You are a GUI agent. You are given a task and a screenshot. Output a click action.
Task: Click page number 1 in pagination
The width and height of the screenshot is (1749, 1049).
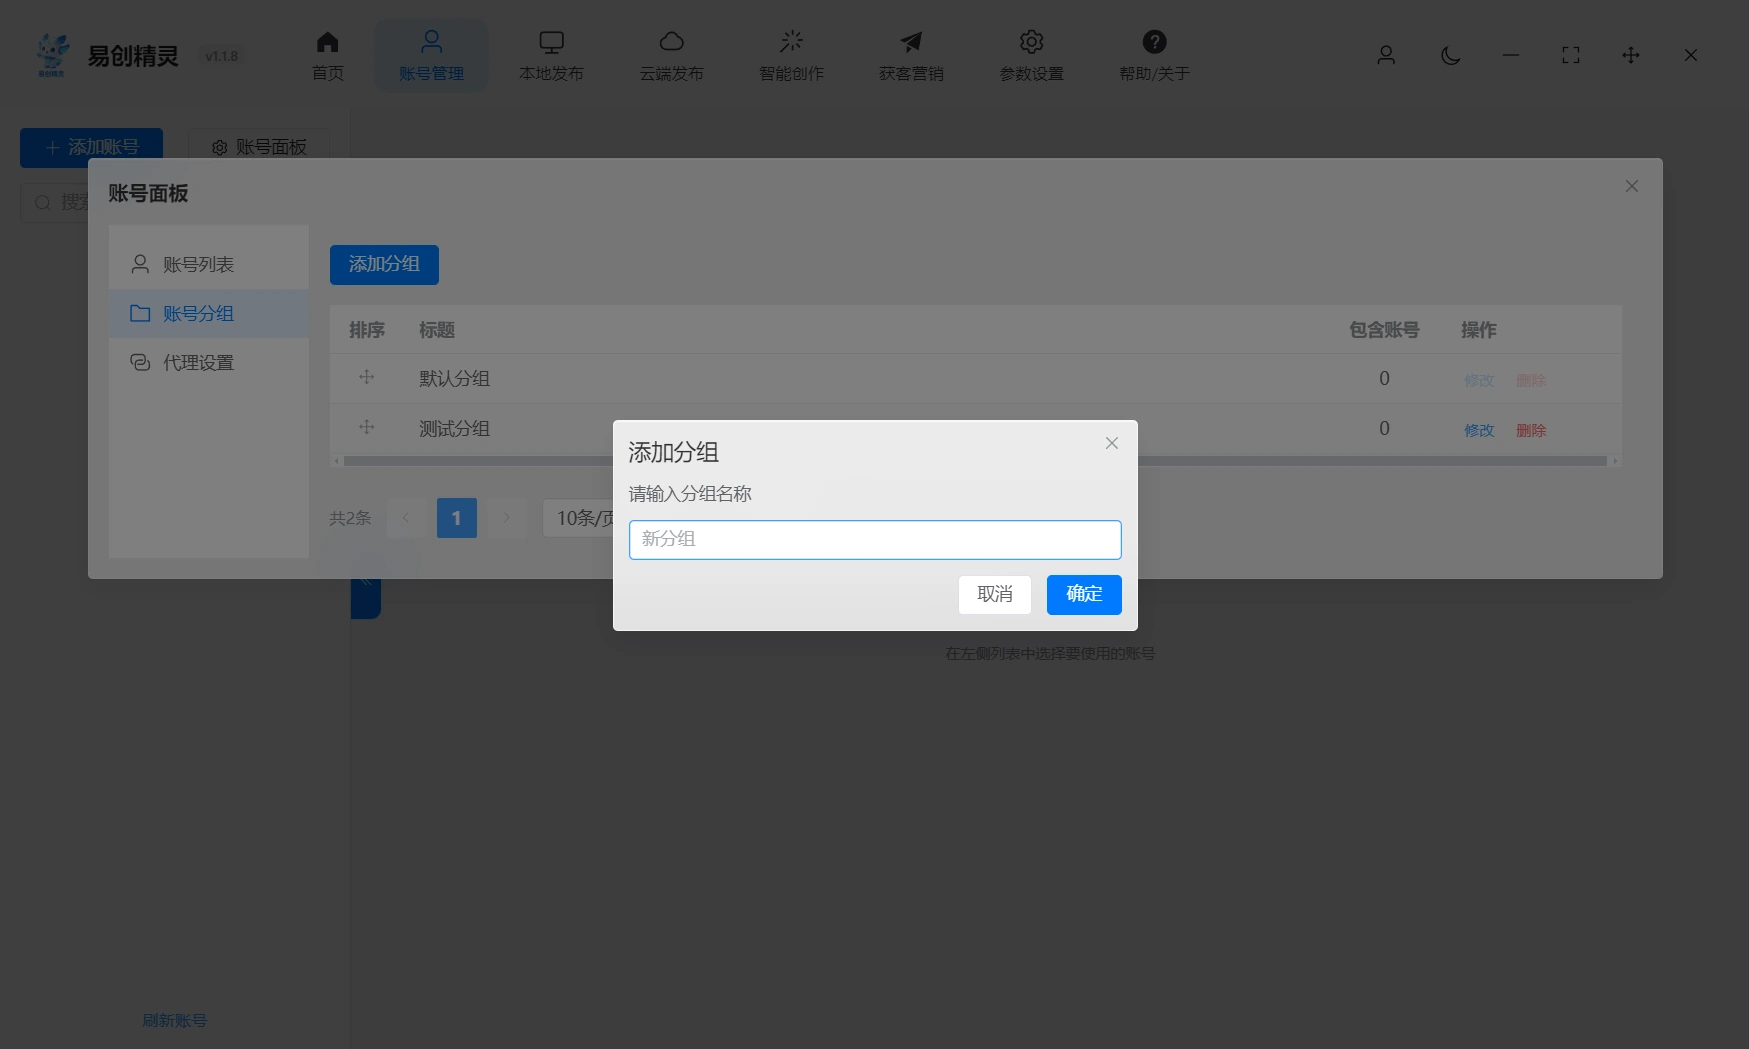point(457,518)
